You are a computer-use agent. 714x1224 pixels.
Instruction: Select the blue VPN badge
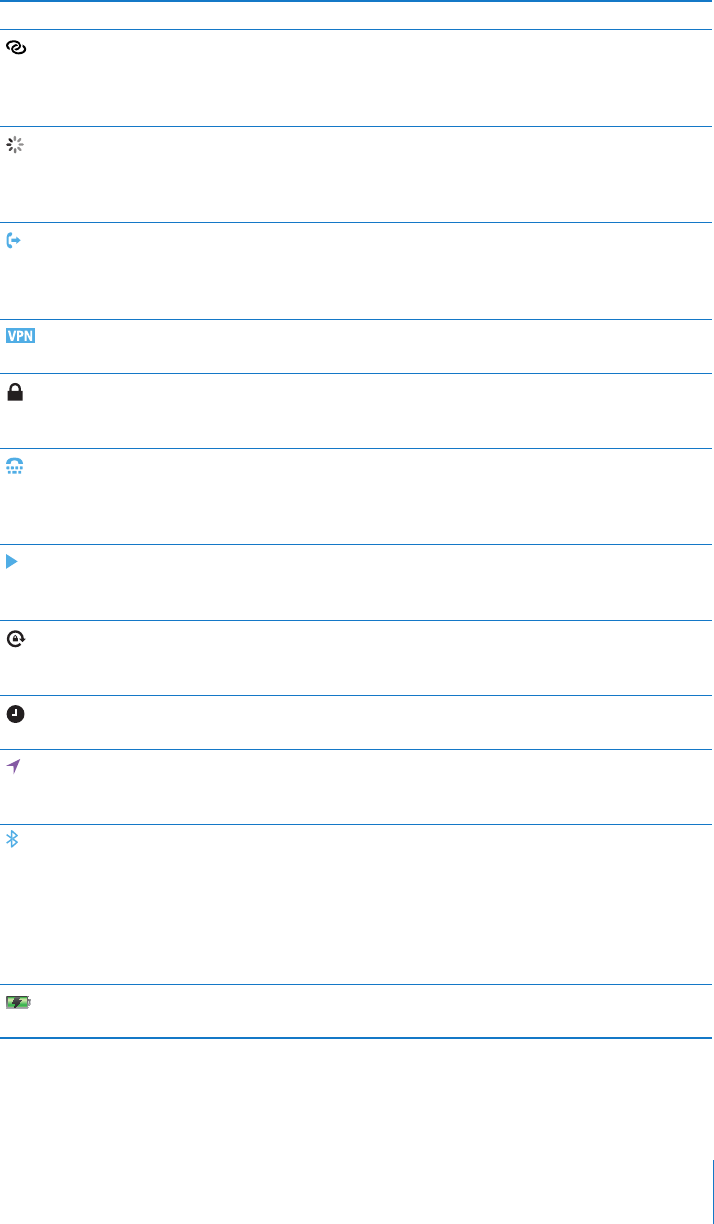(x=21, y=336)
